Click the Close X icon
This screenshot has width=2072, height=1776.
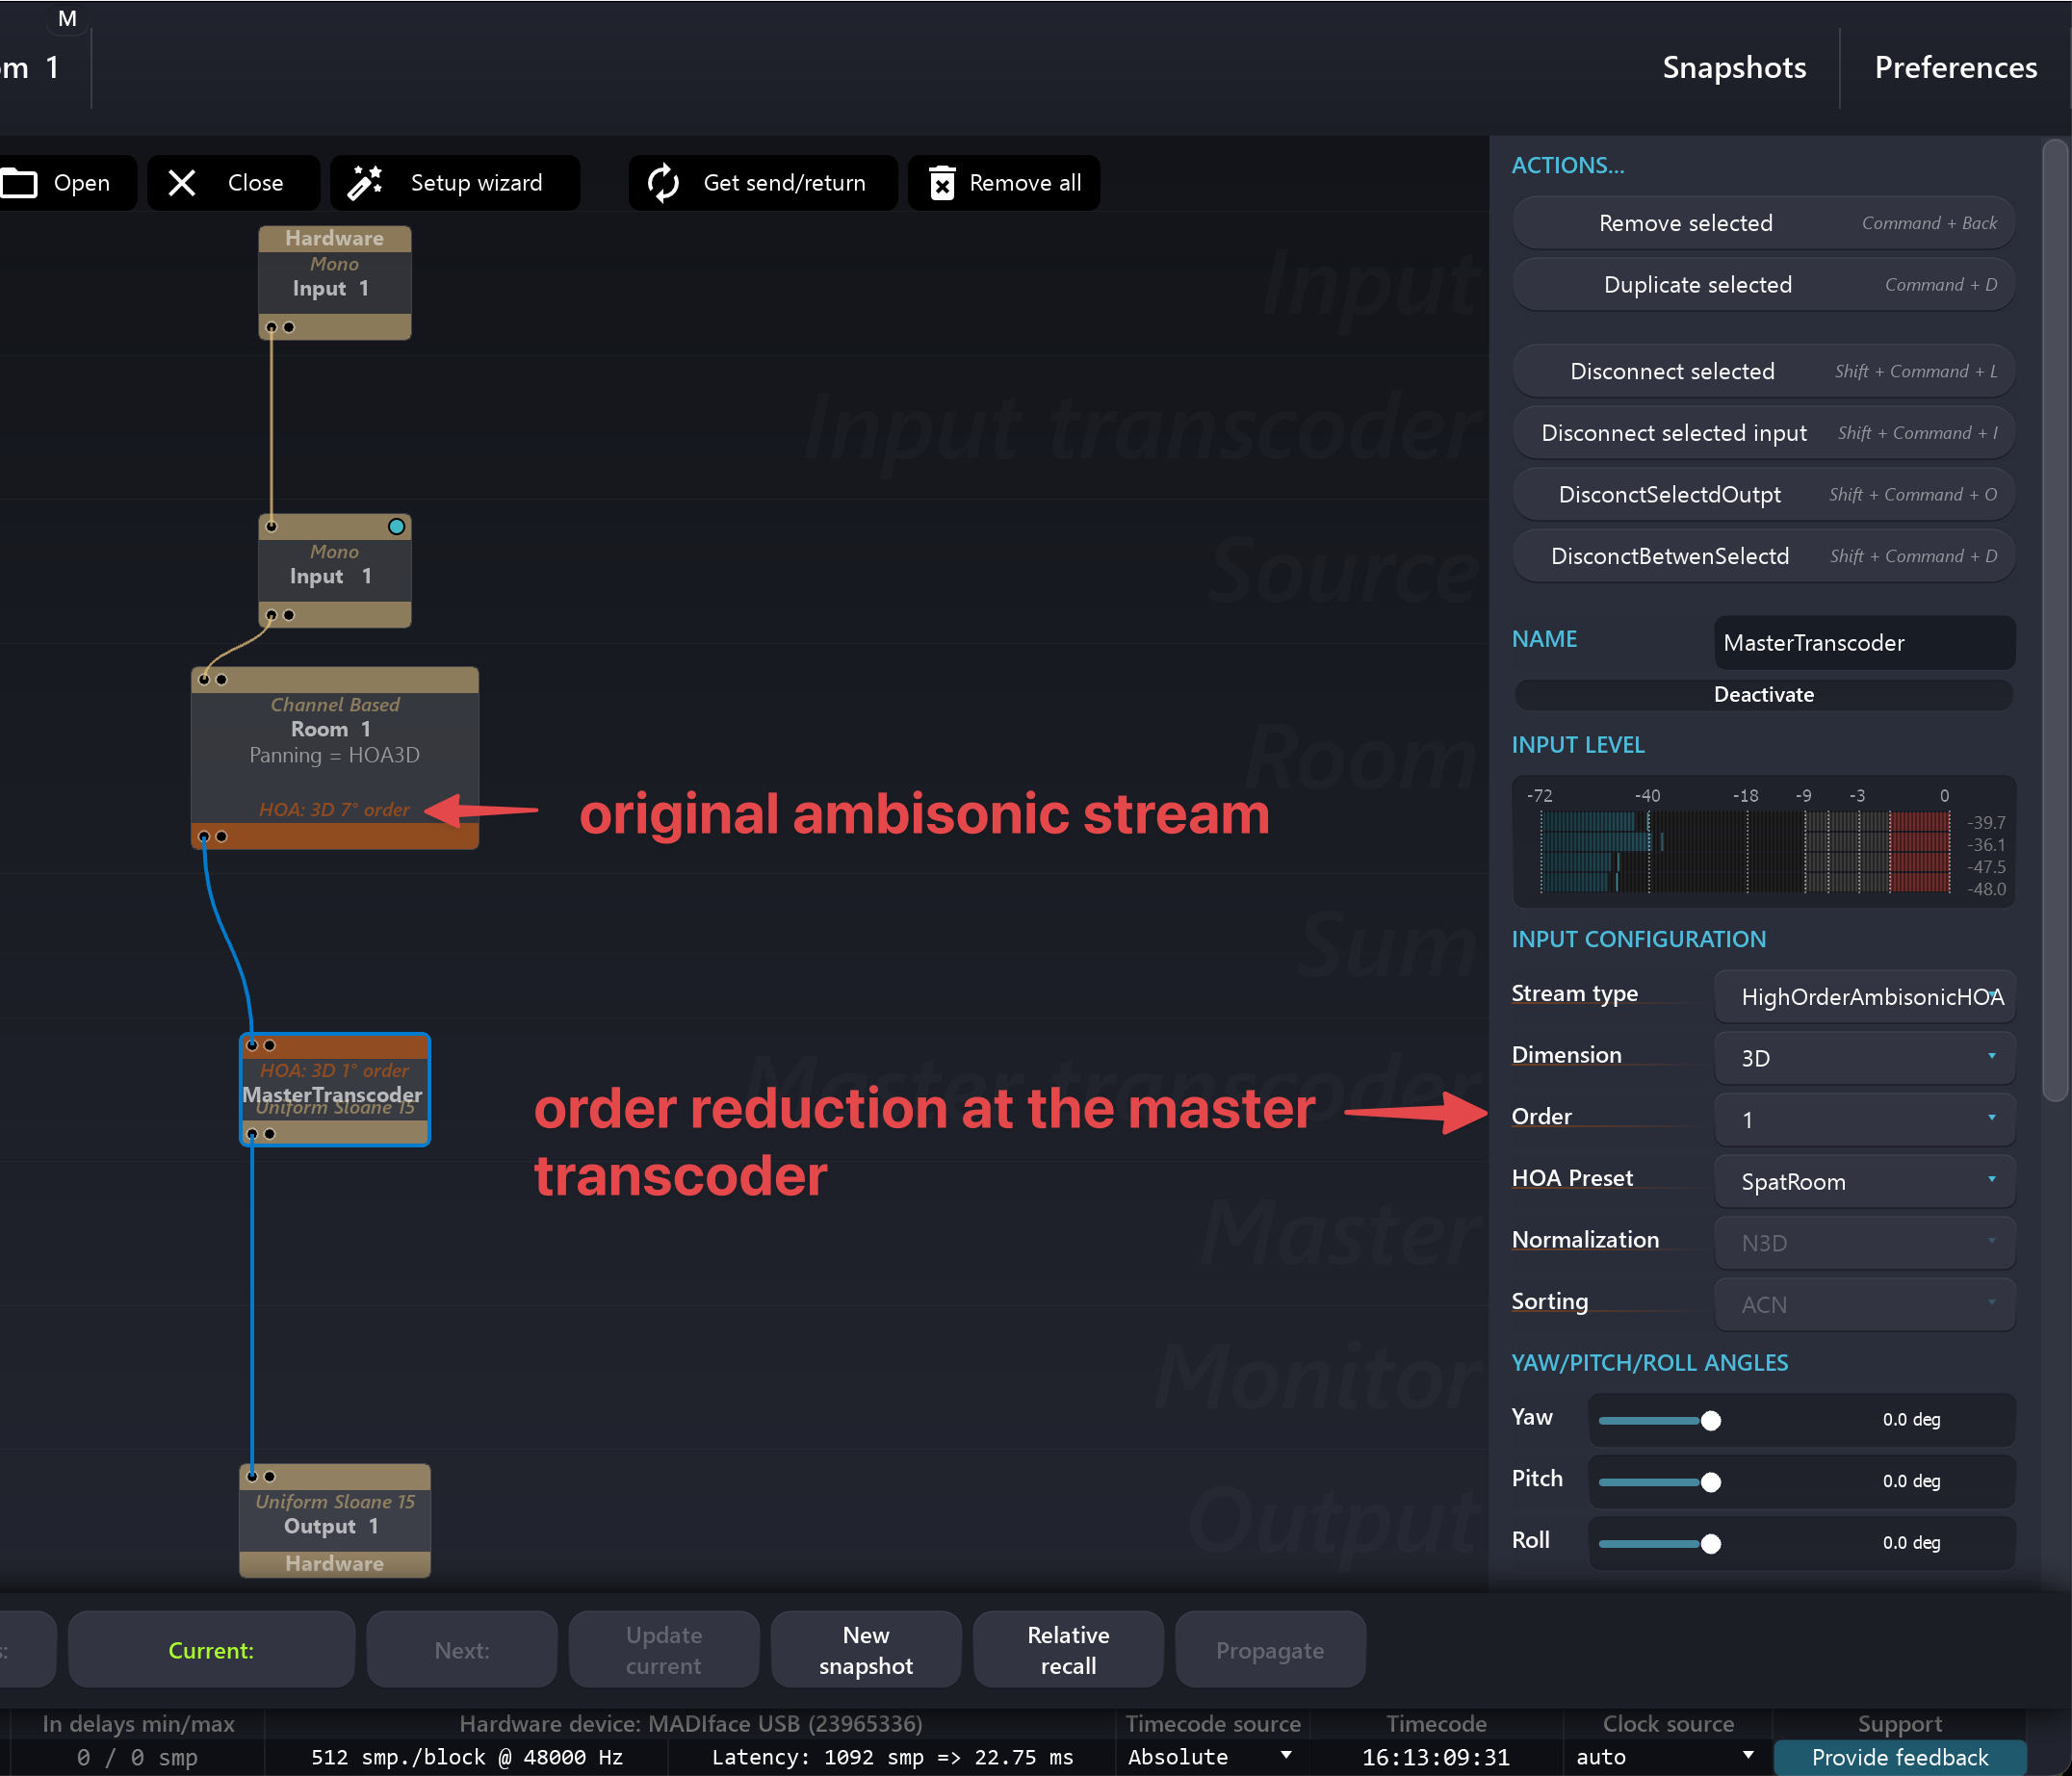182,183
